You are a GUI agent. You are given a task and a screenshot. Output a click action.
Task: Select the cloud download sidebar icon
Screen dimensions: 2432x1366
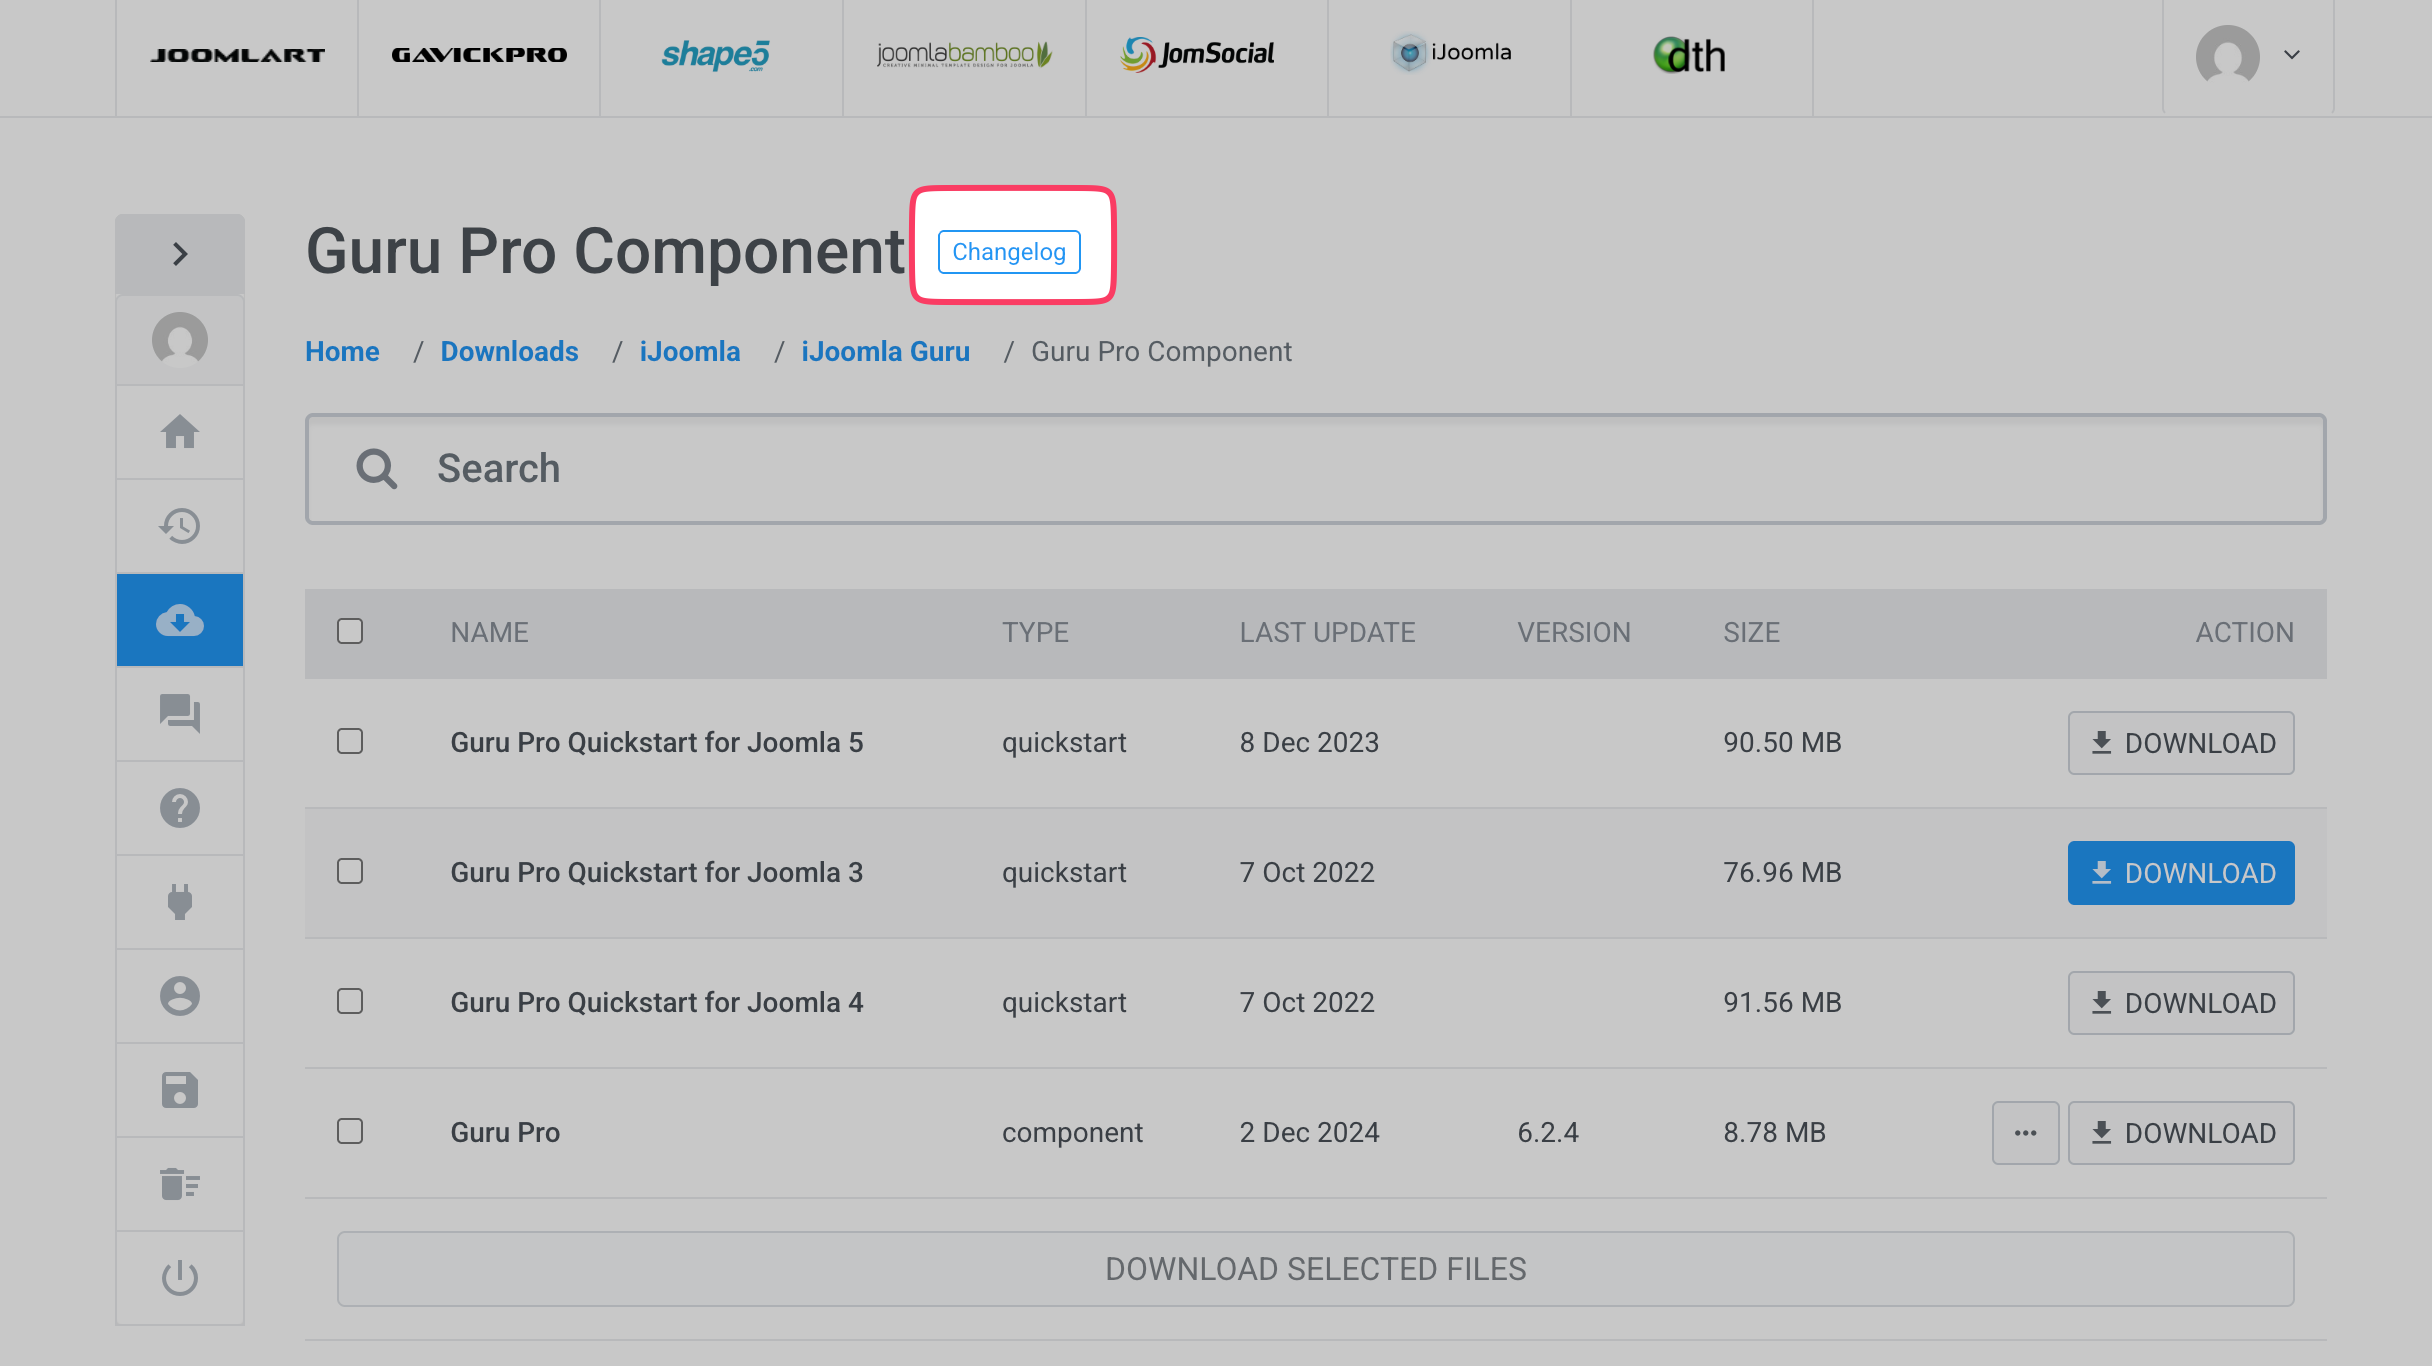(x=180, y=620)
